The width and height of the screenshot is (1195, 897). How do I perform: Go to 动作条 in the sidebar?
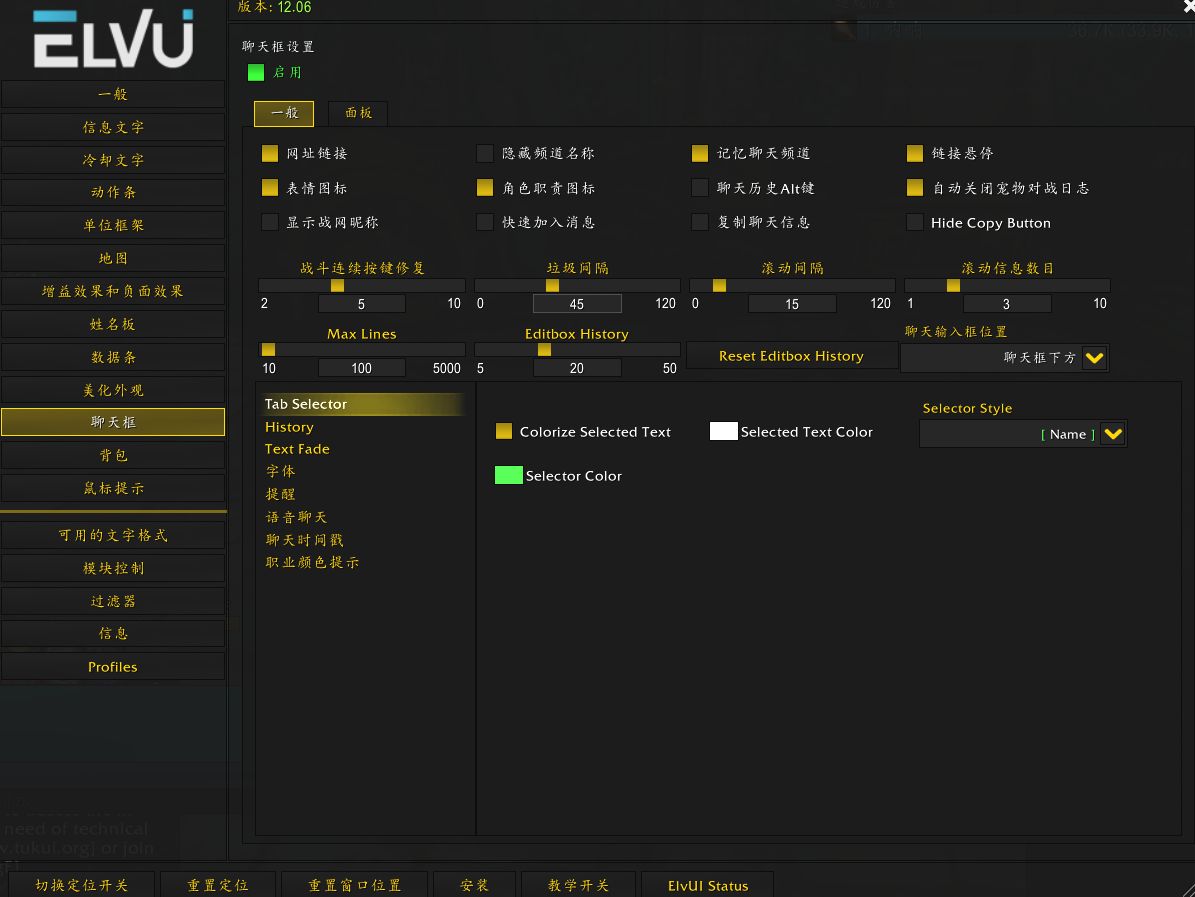[x=113, y=192]
